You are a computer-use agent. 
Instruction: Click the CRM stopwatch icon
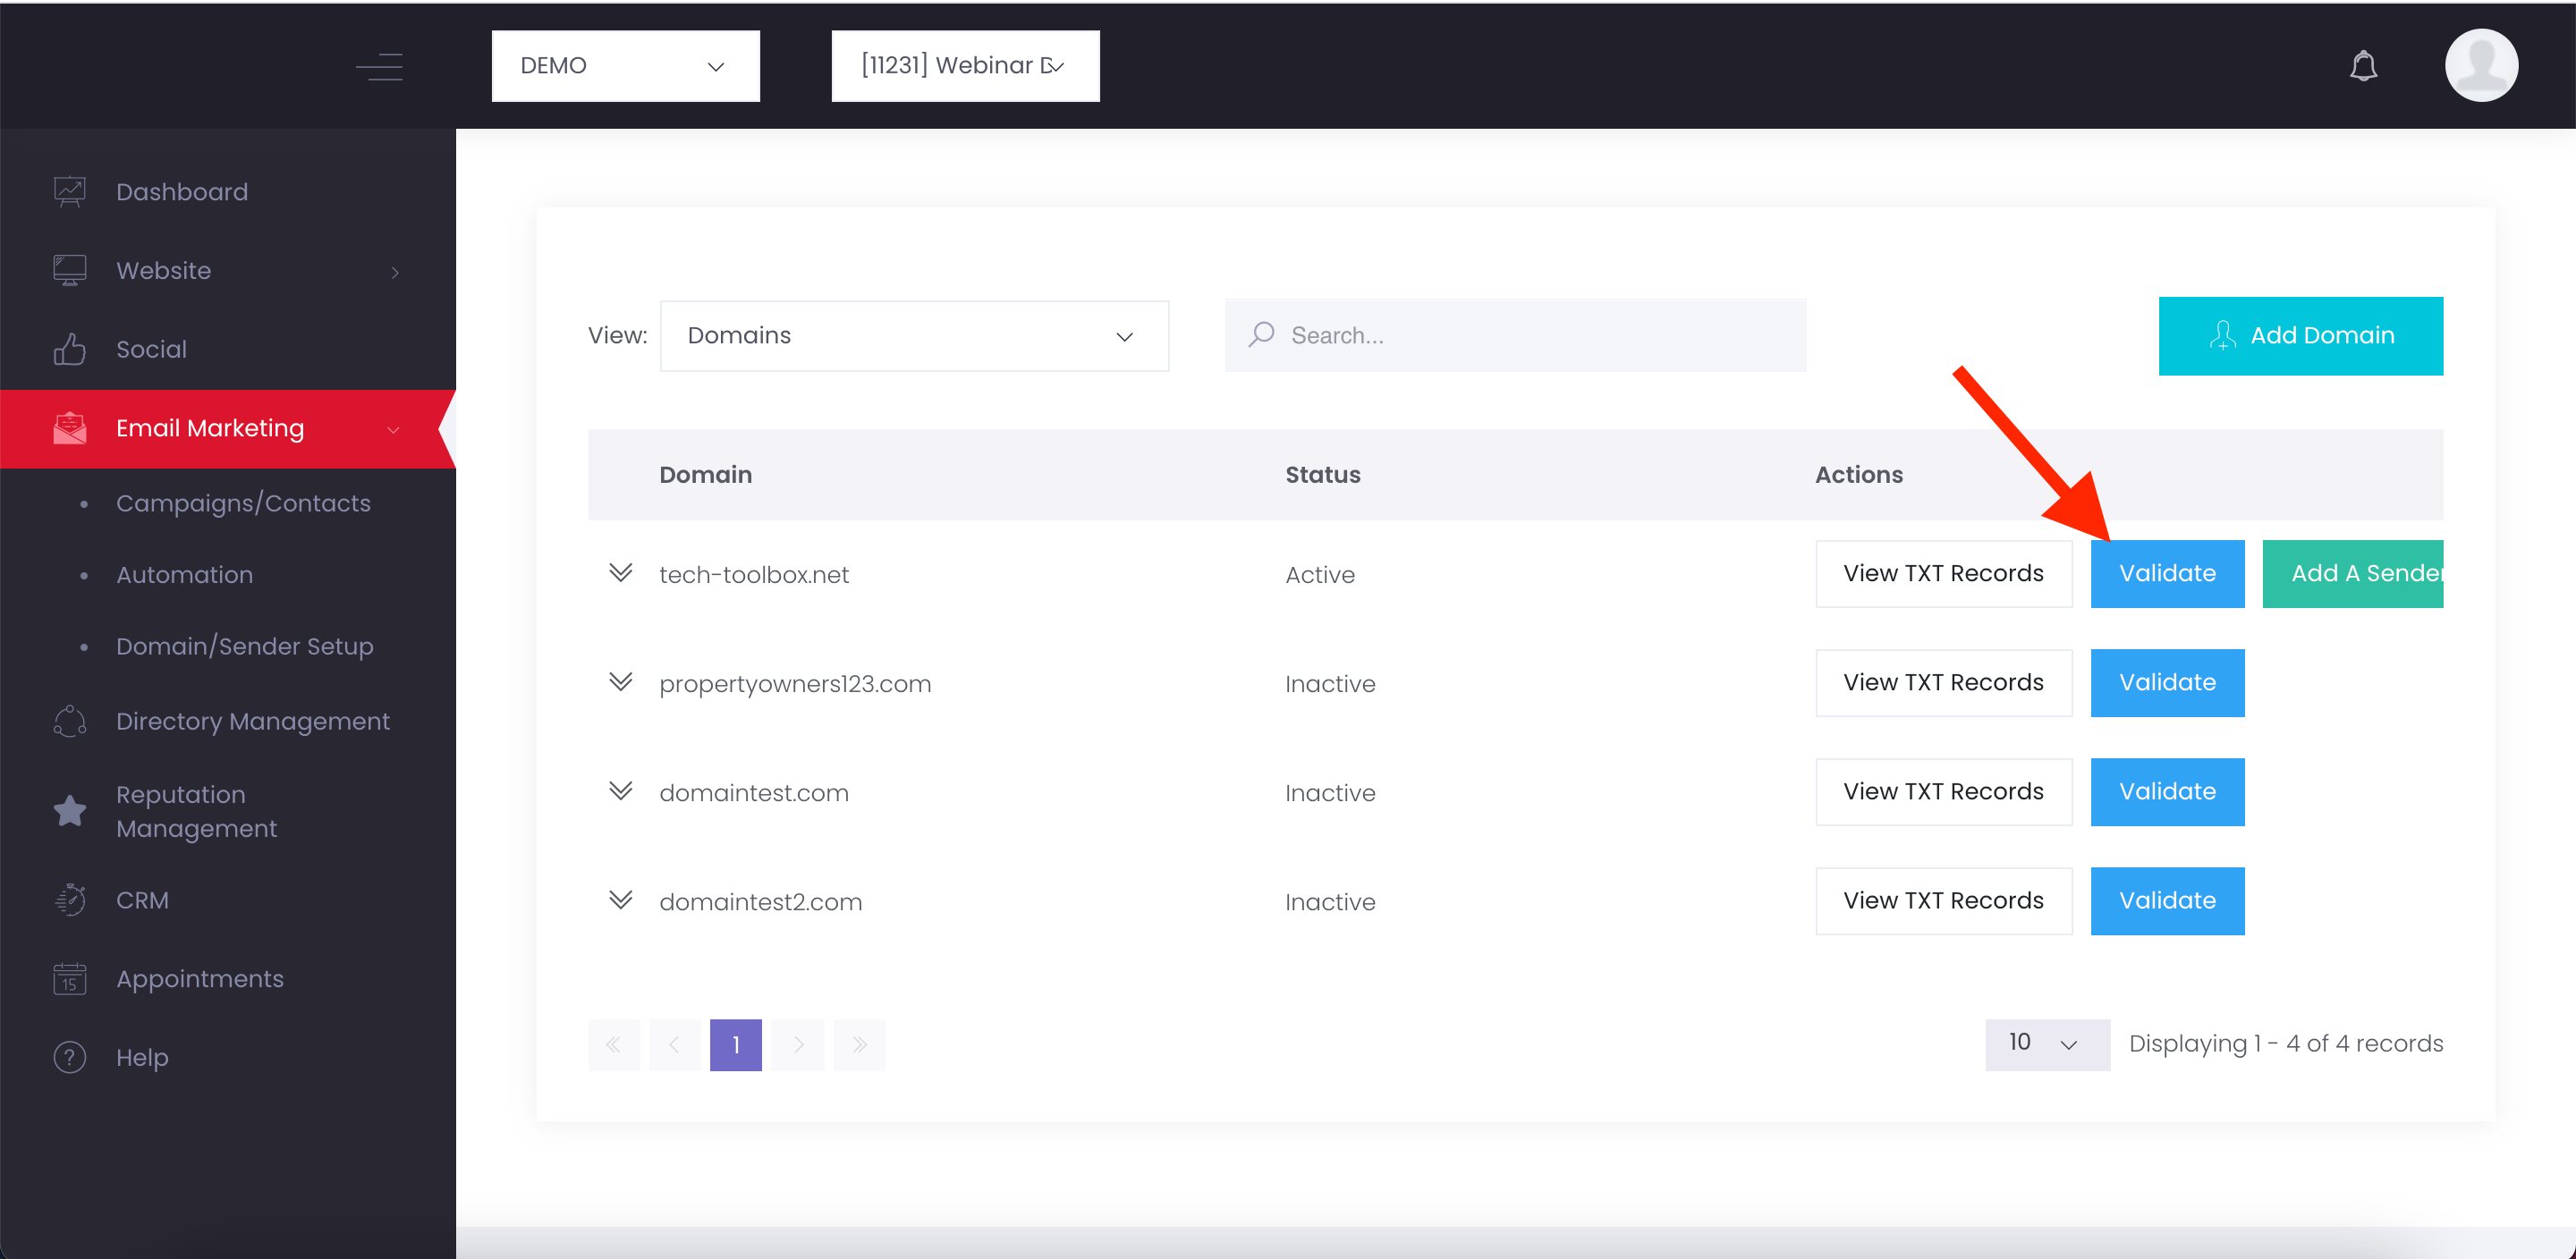pyautogui.click(x=69, y=899)
